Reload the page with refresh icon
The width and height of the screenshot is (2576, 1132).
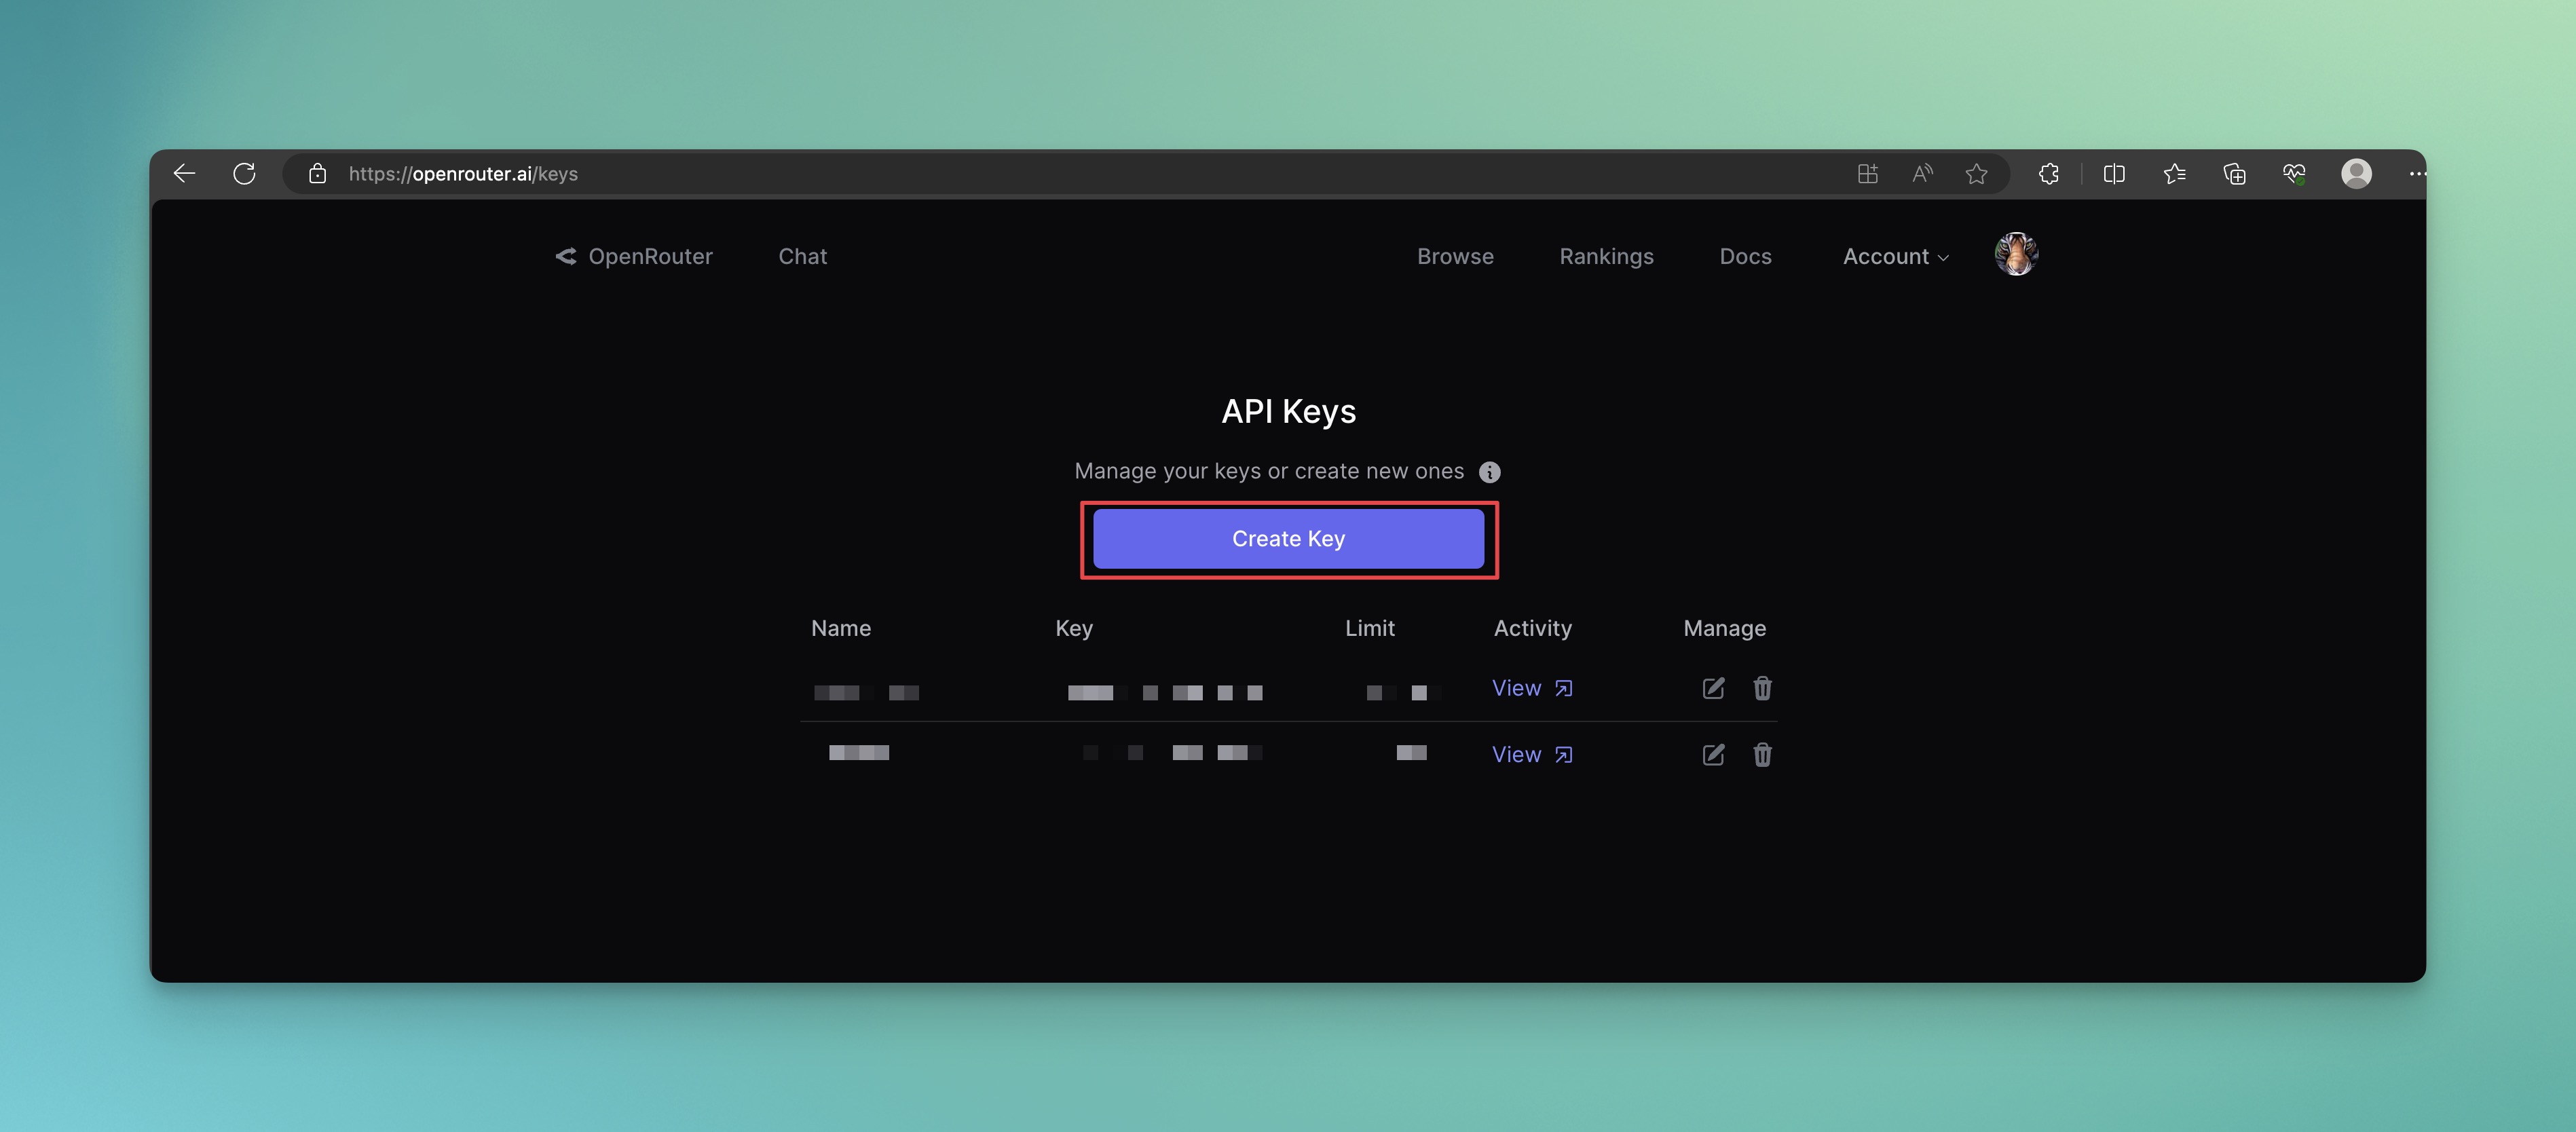pos(244,174)
